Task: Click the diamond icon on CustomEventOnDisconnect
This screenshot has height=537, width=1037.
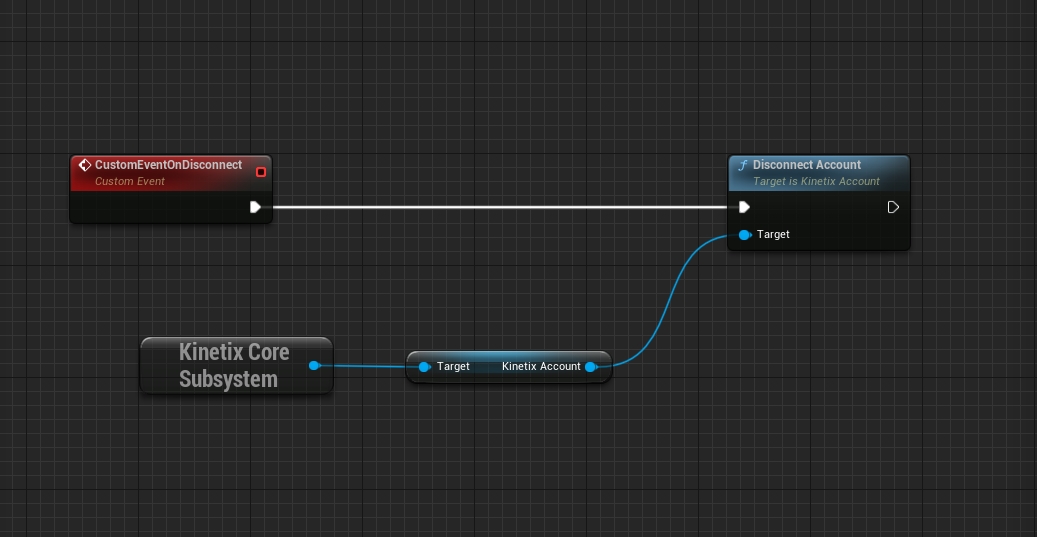Action: click(x=85, y=165)
